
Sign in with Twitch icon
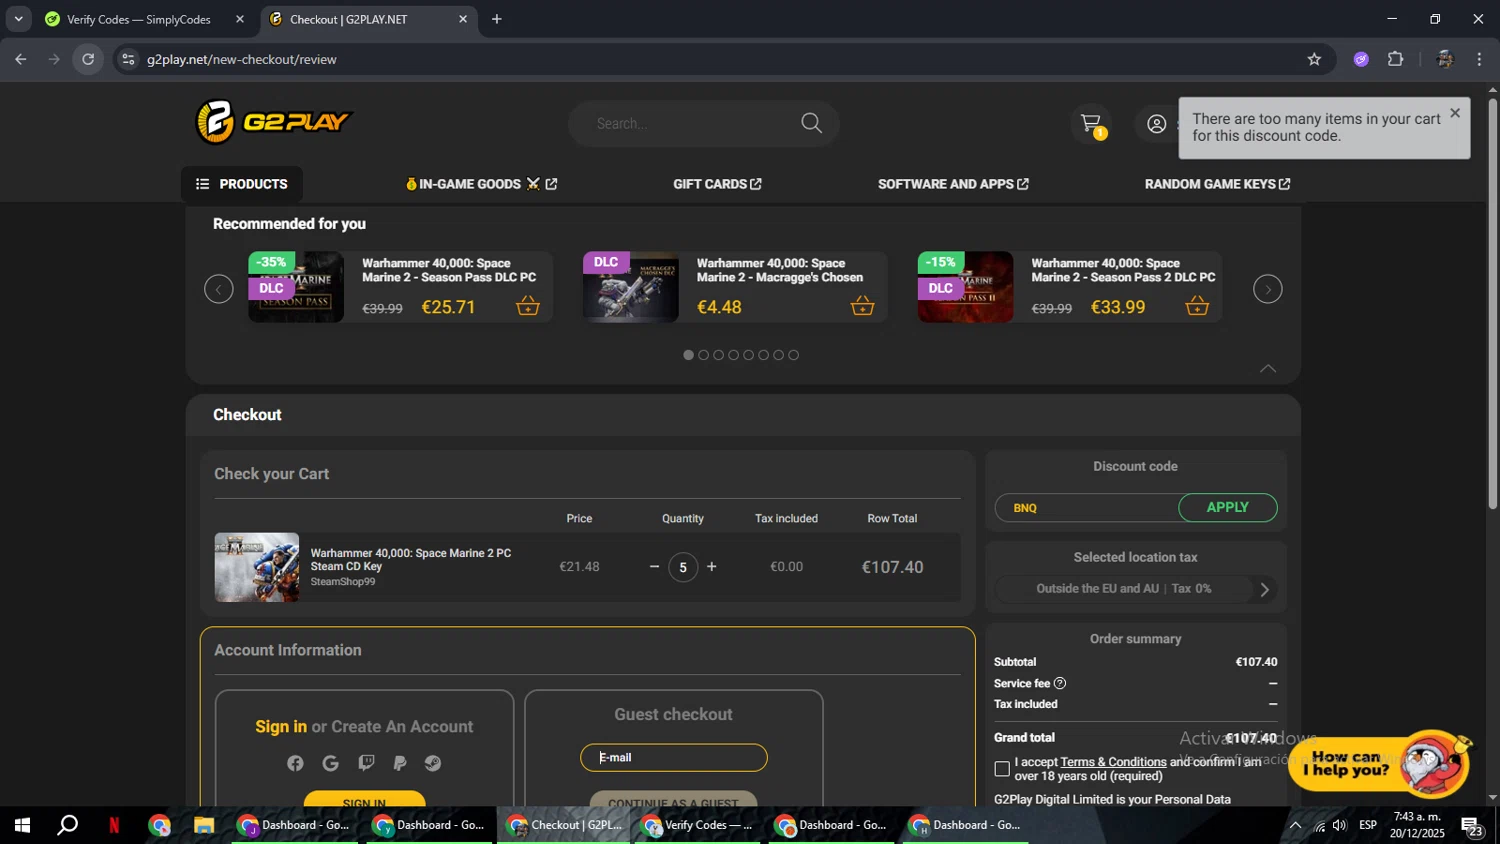coord(366,763)
